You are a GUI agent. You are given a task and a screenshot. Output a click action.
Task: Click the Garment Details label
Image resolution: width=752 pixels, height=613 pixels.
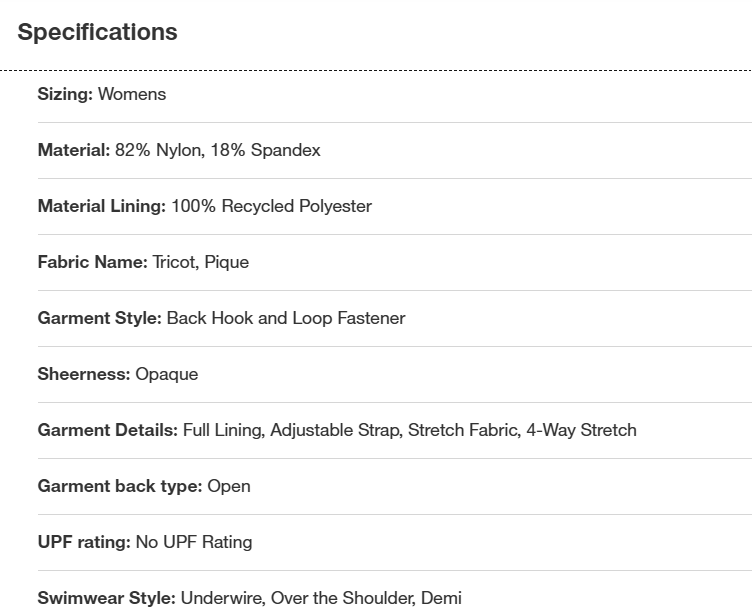click(107, 430)
